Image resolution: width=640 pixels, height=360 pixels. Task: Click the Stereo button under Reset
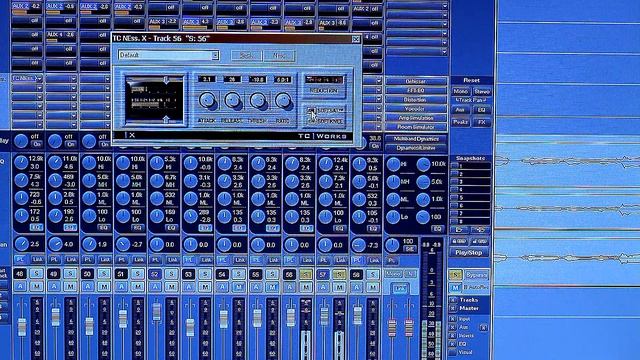pyautogui.click(x=482, y=91)
